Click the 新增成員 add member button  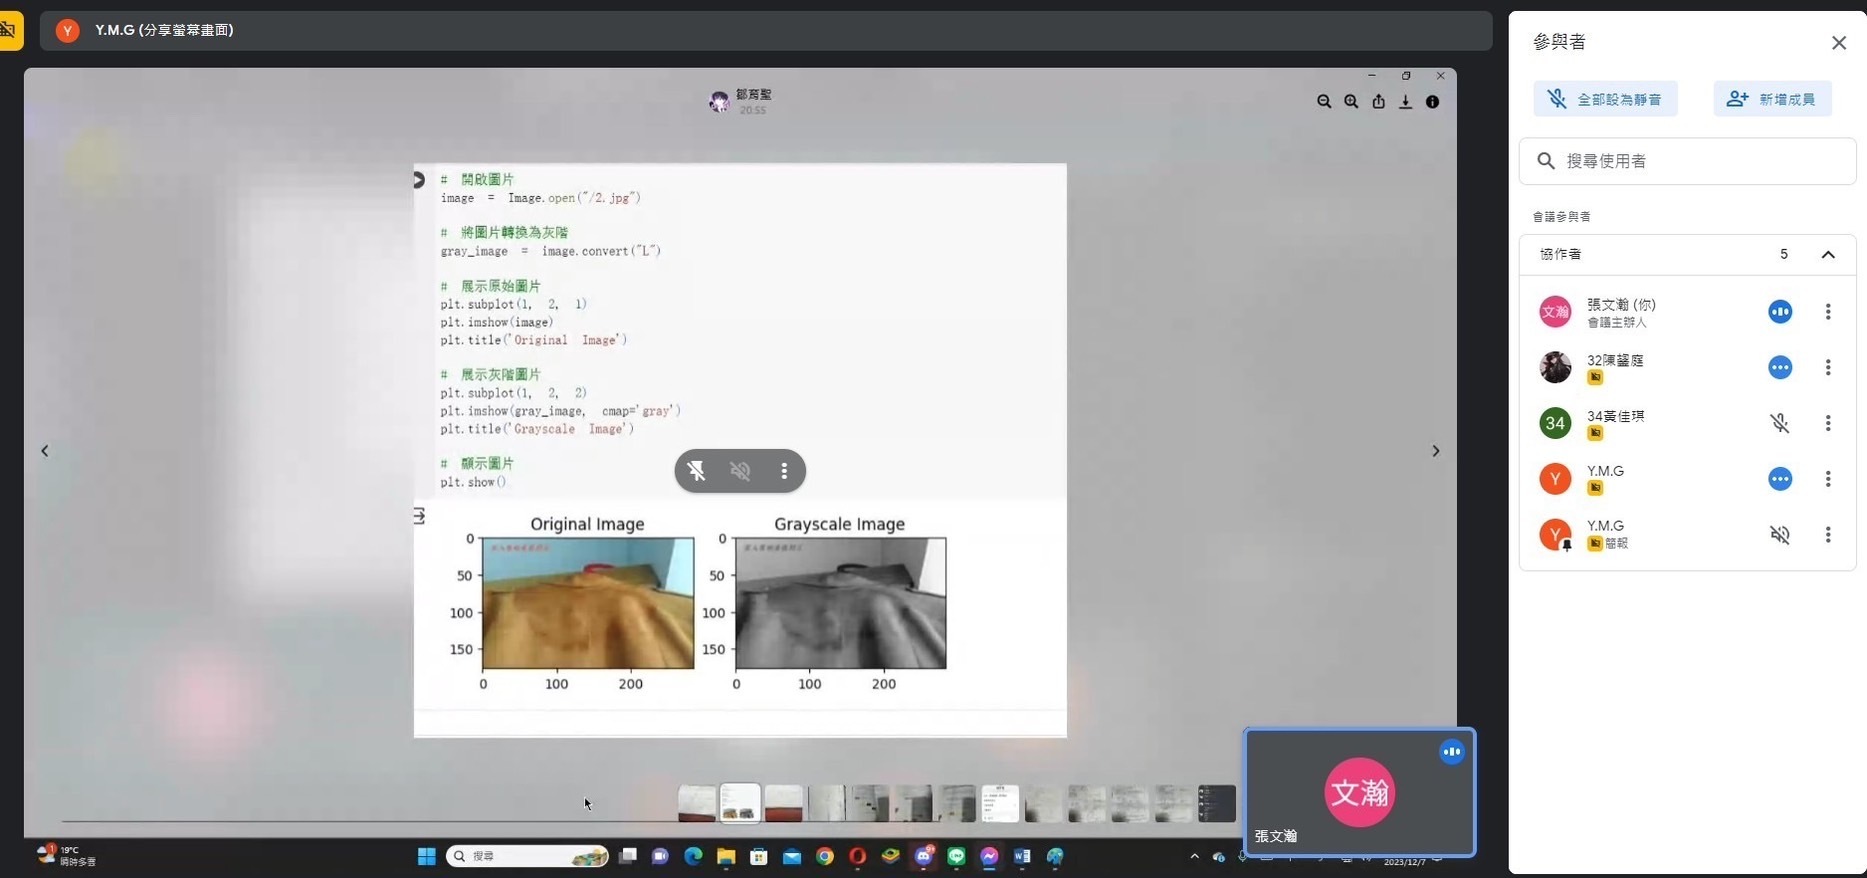pyautogui.click(x=1772, y=99)
